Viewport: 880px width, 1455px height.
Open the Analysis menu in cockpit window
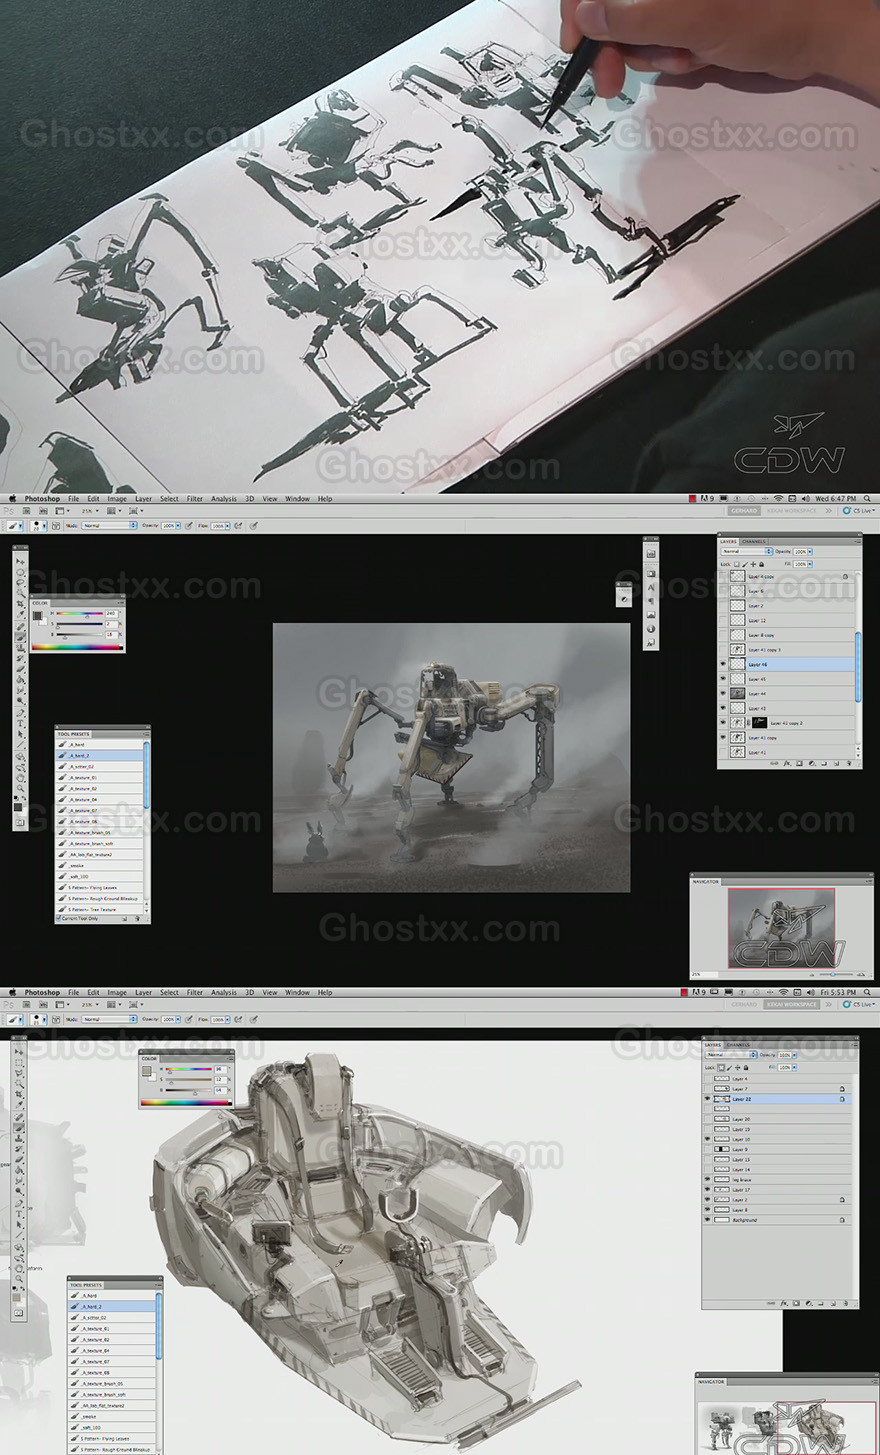[224, 992]
